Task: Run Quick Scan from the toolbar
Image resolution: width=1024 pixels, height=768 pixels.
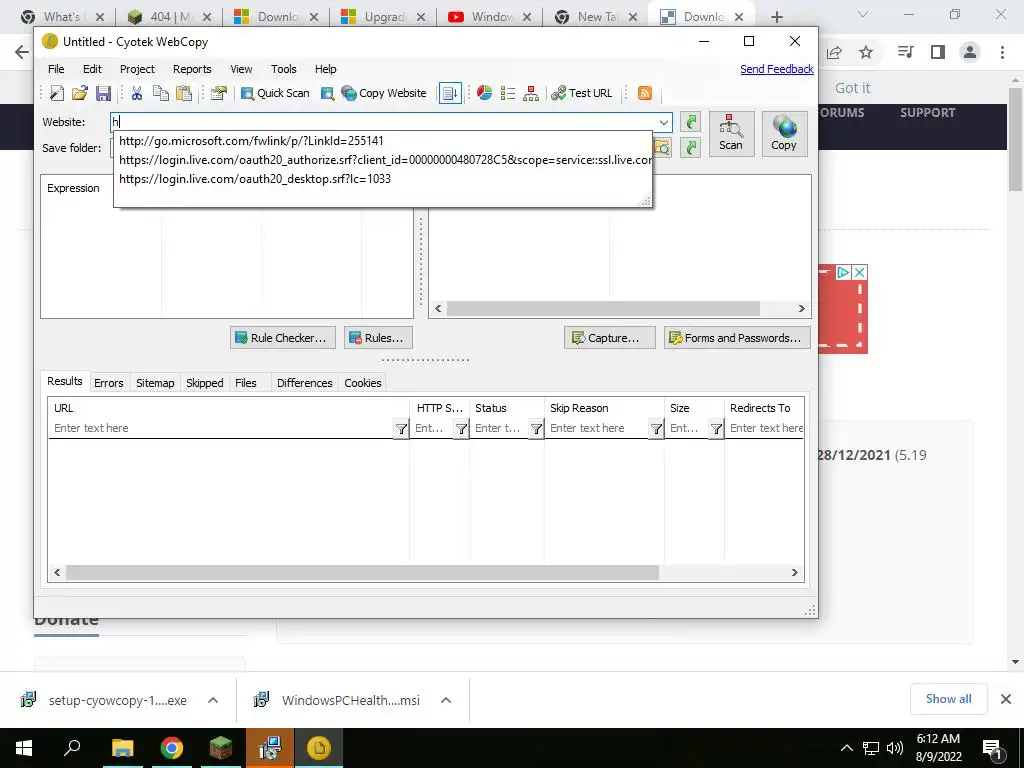Action: pyautogui.click(x=275, y=93)
